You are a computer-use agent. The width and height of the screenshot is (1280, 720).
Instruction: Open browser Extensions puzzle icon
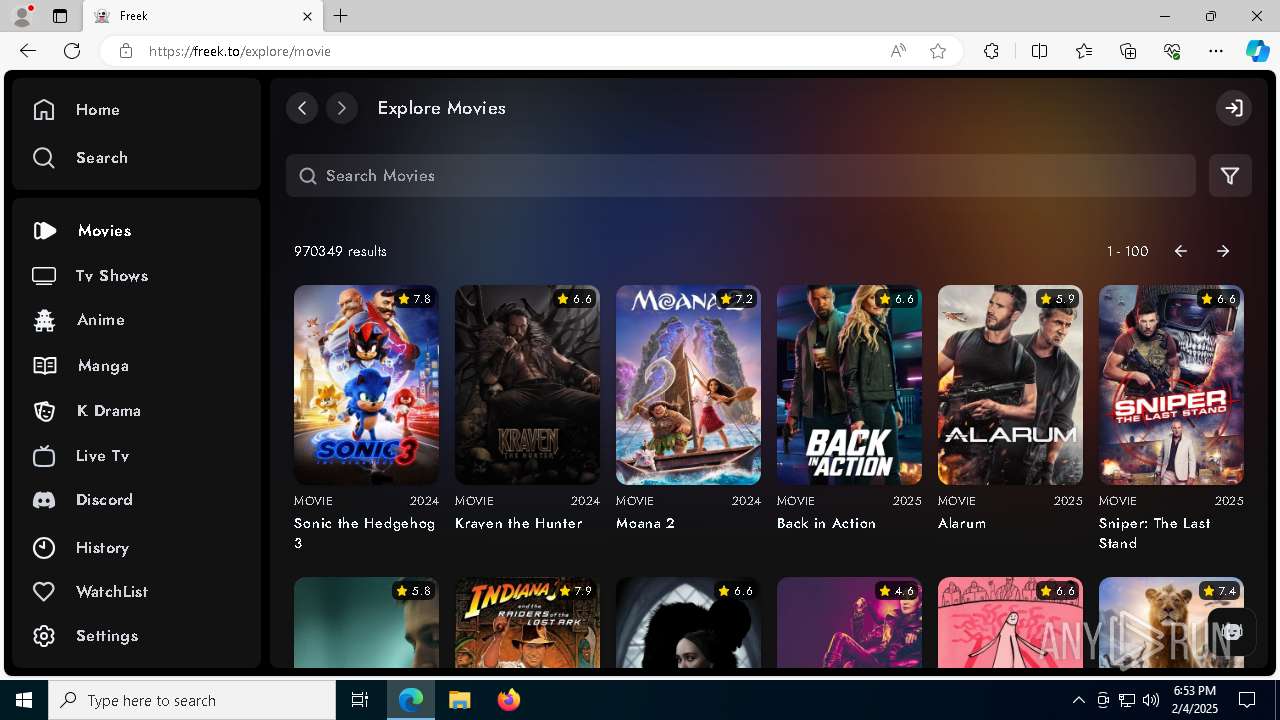[x=991, y=51]
